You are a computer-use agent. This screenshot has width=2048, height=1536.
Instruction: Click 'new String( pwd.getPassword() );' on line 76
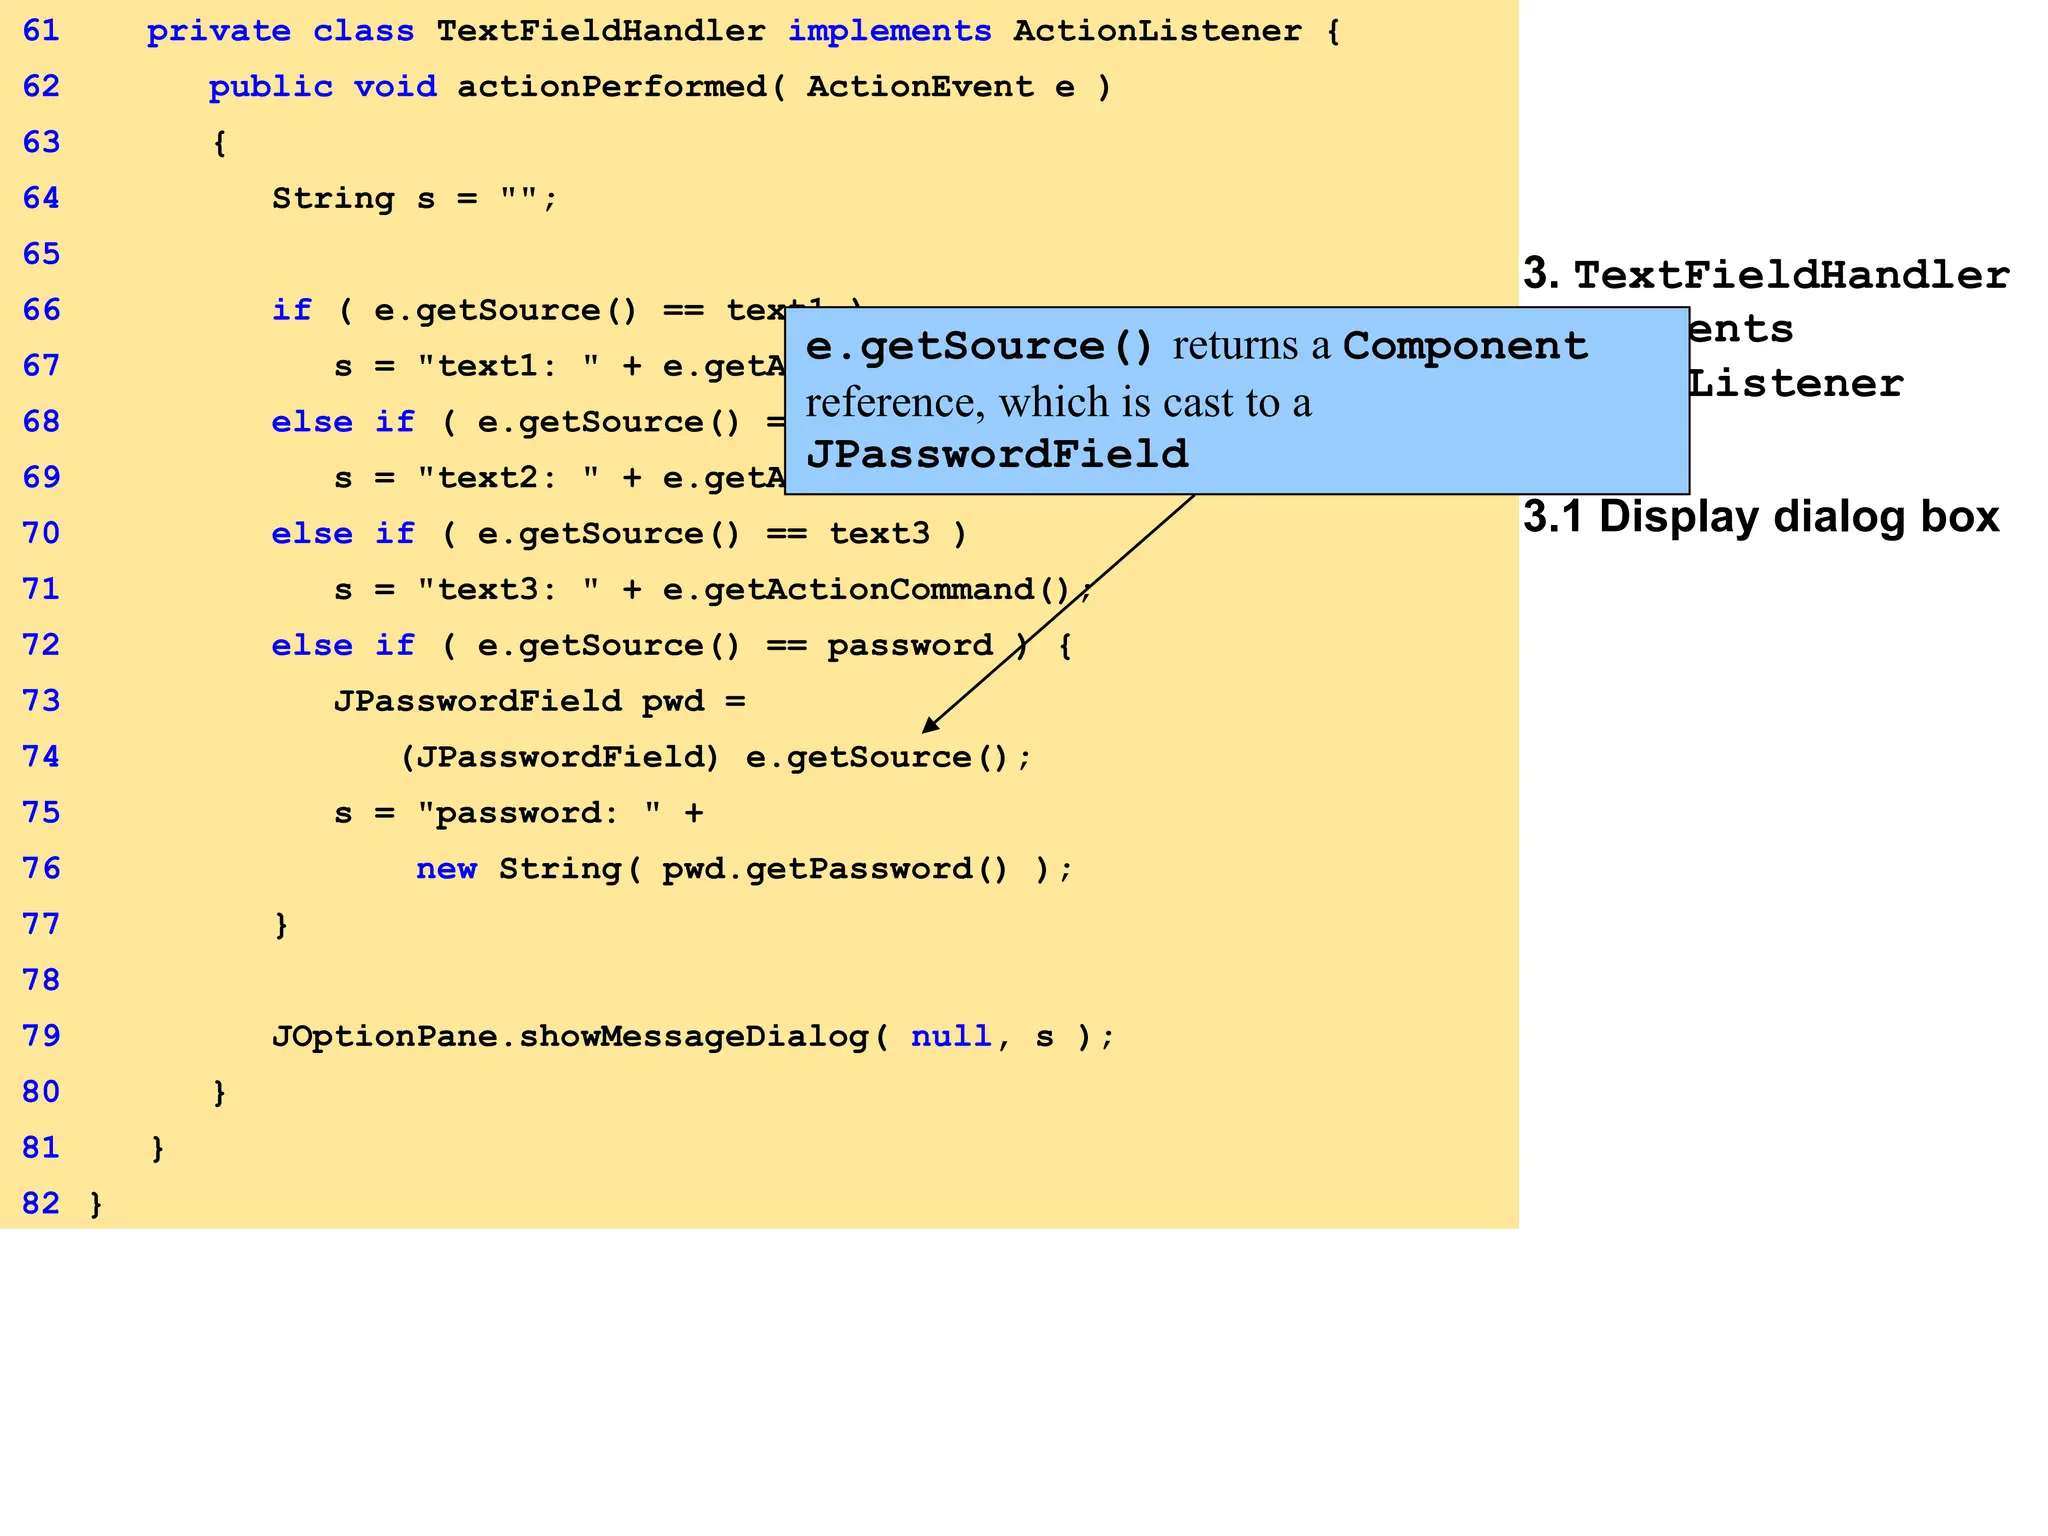745,869
